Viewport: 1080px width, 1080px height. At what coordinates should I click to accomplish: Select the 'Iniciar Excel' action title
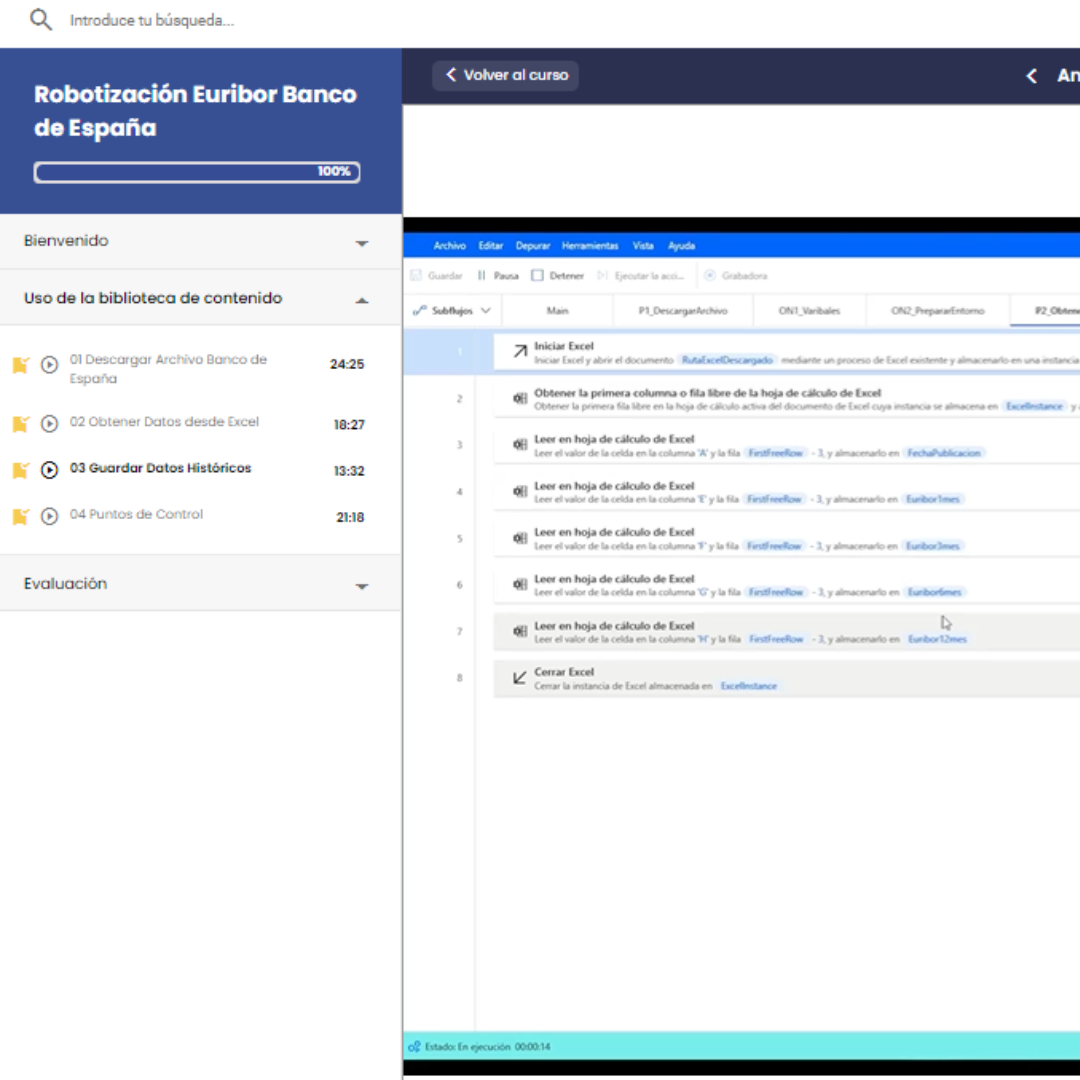click(x=563, y=346)
